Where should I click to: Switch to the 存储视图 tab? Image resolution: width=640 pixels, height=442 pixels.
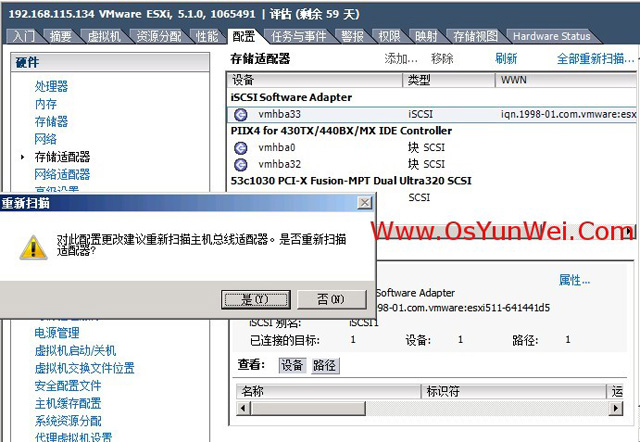tap(475, 36)
